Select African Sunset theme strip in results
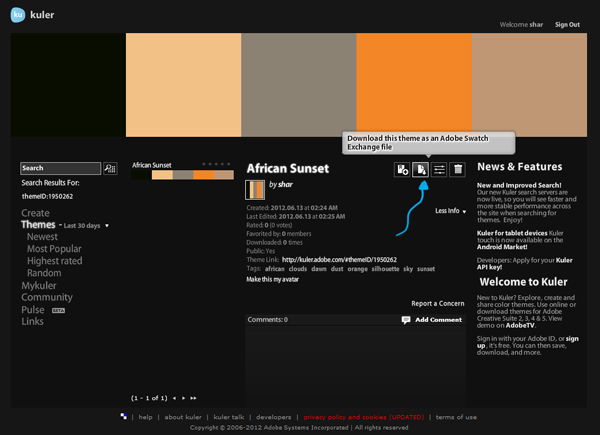The width and height of the screenshot is (600, 435). pos(182,175)
